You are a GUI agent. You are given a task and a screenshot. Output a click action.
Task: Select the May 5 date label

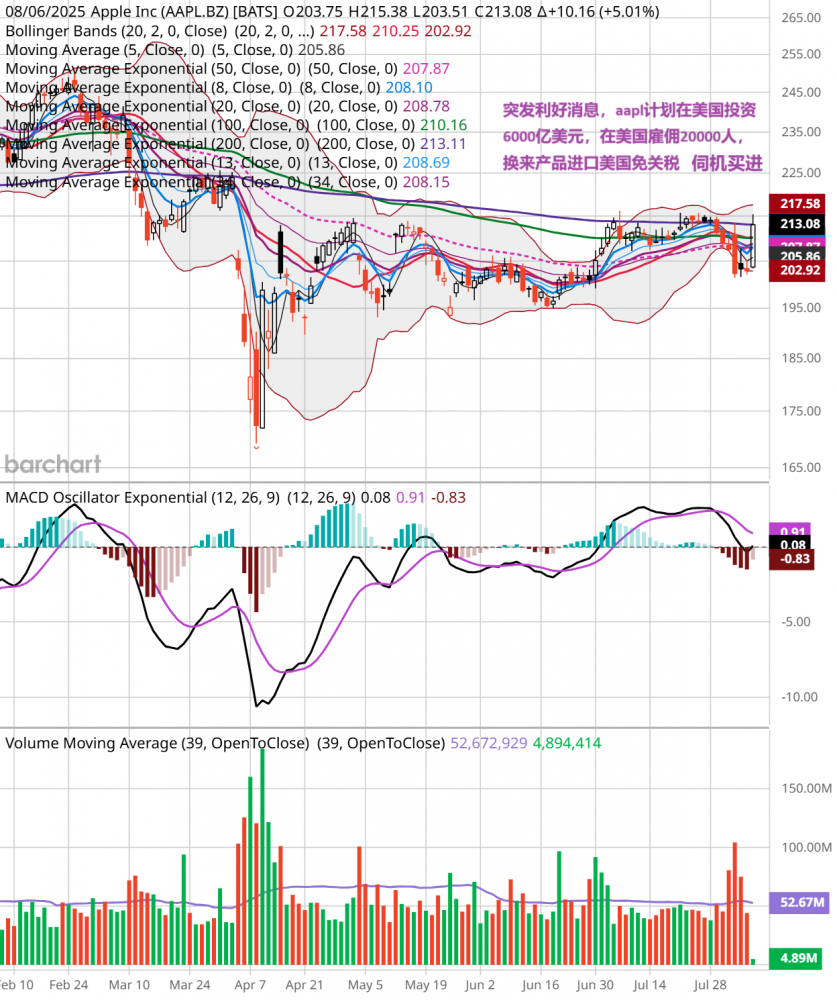point(365,985)
